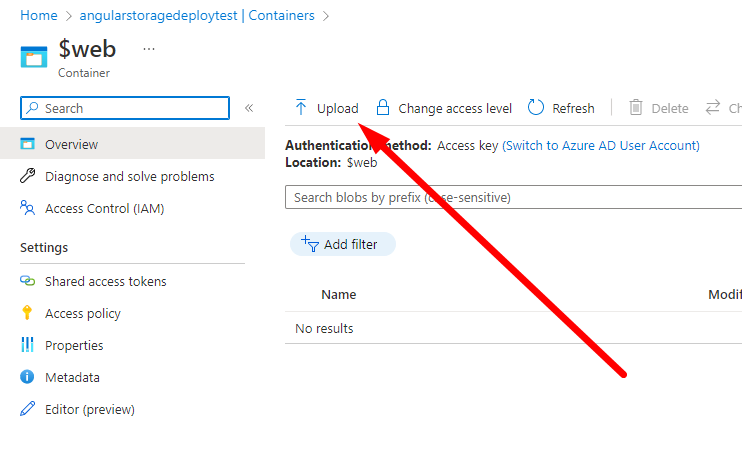Click the Refresh circular arrow icon
The height and width of the screenshot is (464, 742).
(x=536, y=108)
